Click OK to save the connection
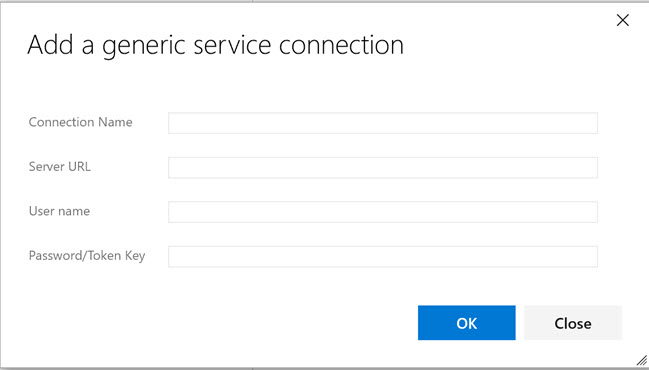The width and height of the screenshot is (649, 370). click(x=466, y=323)
